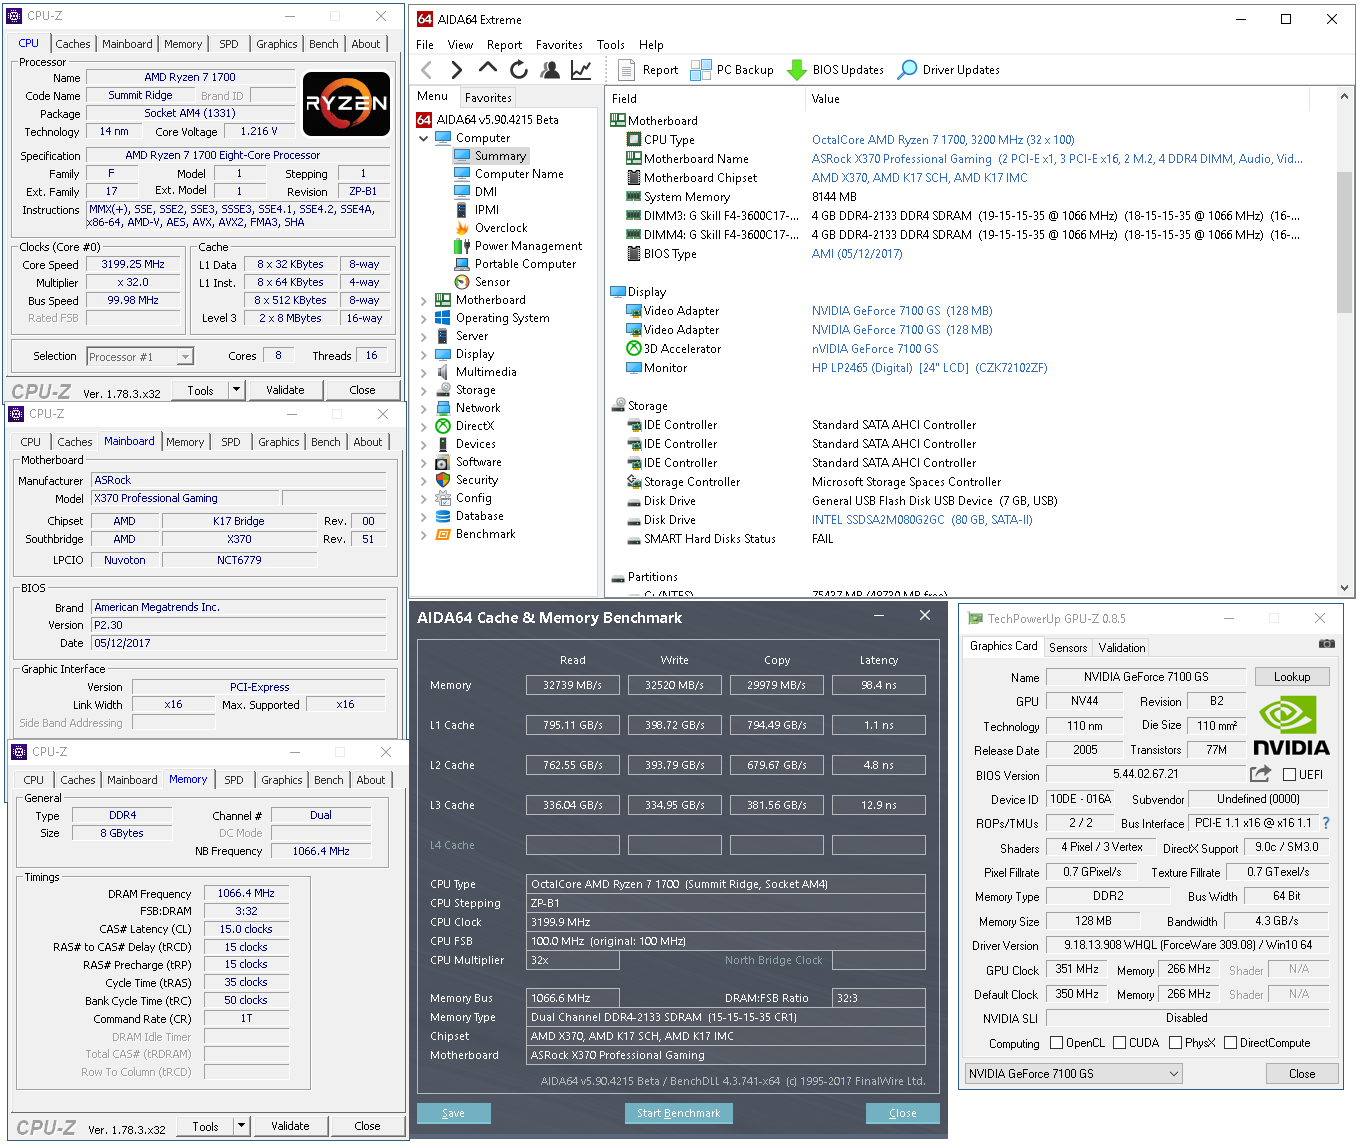Open Tools dropdown arrow in bottom CPU-Z
The width and height of the screenshot is (1360, 1144).
click(x=241, y=1126)
